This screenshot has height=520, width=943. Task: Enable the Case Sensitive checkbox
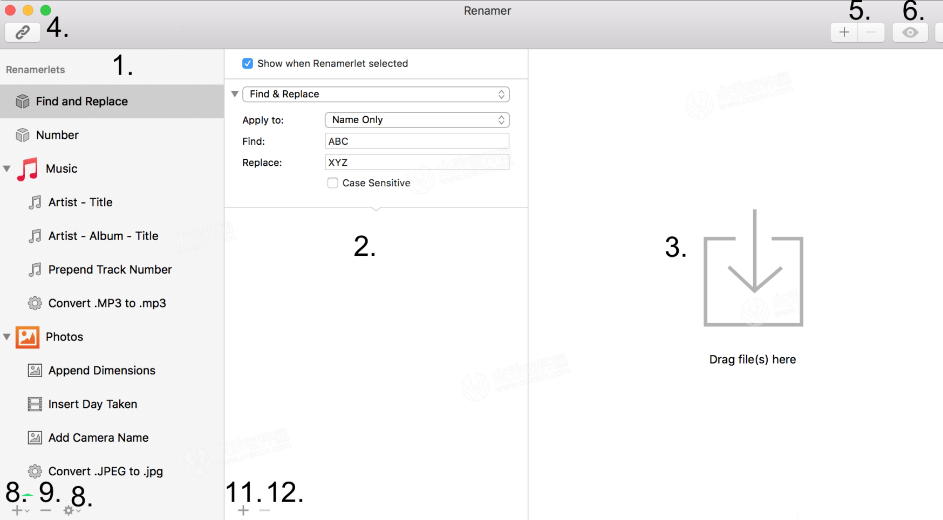point(333,183)
